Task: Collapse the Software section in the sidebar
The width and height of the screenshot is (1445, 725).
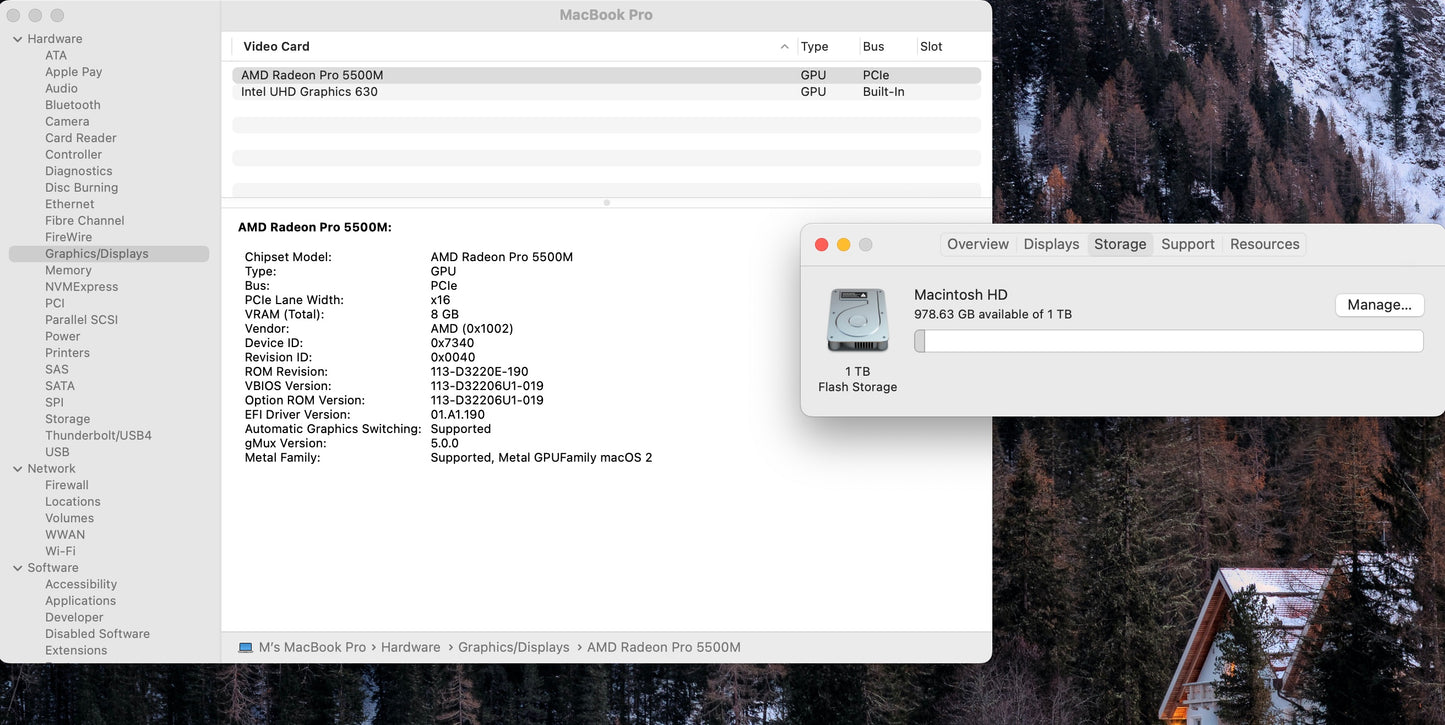Action: (16, 567)
